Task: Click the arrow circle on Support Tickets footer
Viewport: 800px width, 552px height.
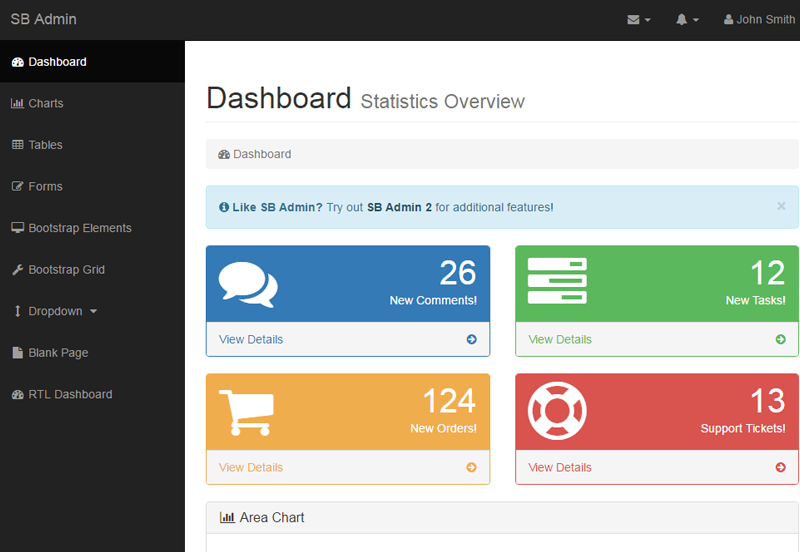Action: 781,467
